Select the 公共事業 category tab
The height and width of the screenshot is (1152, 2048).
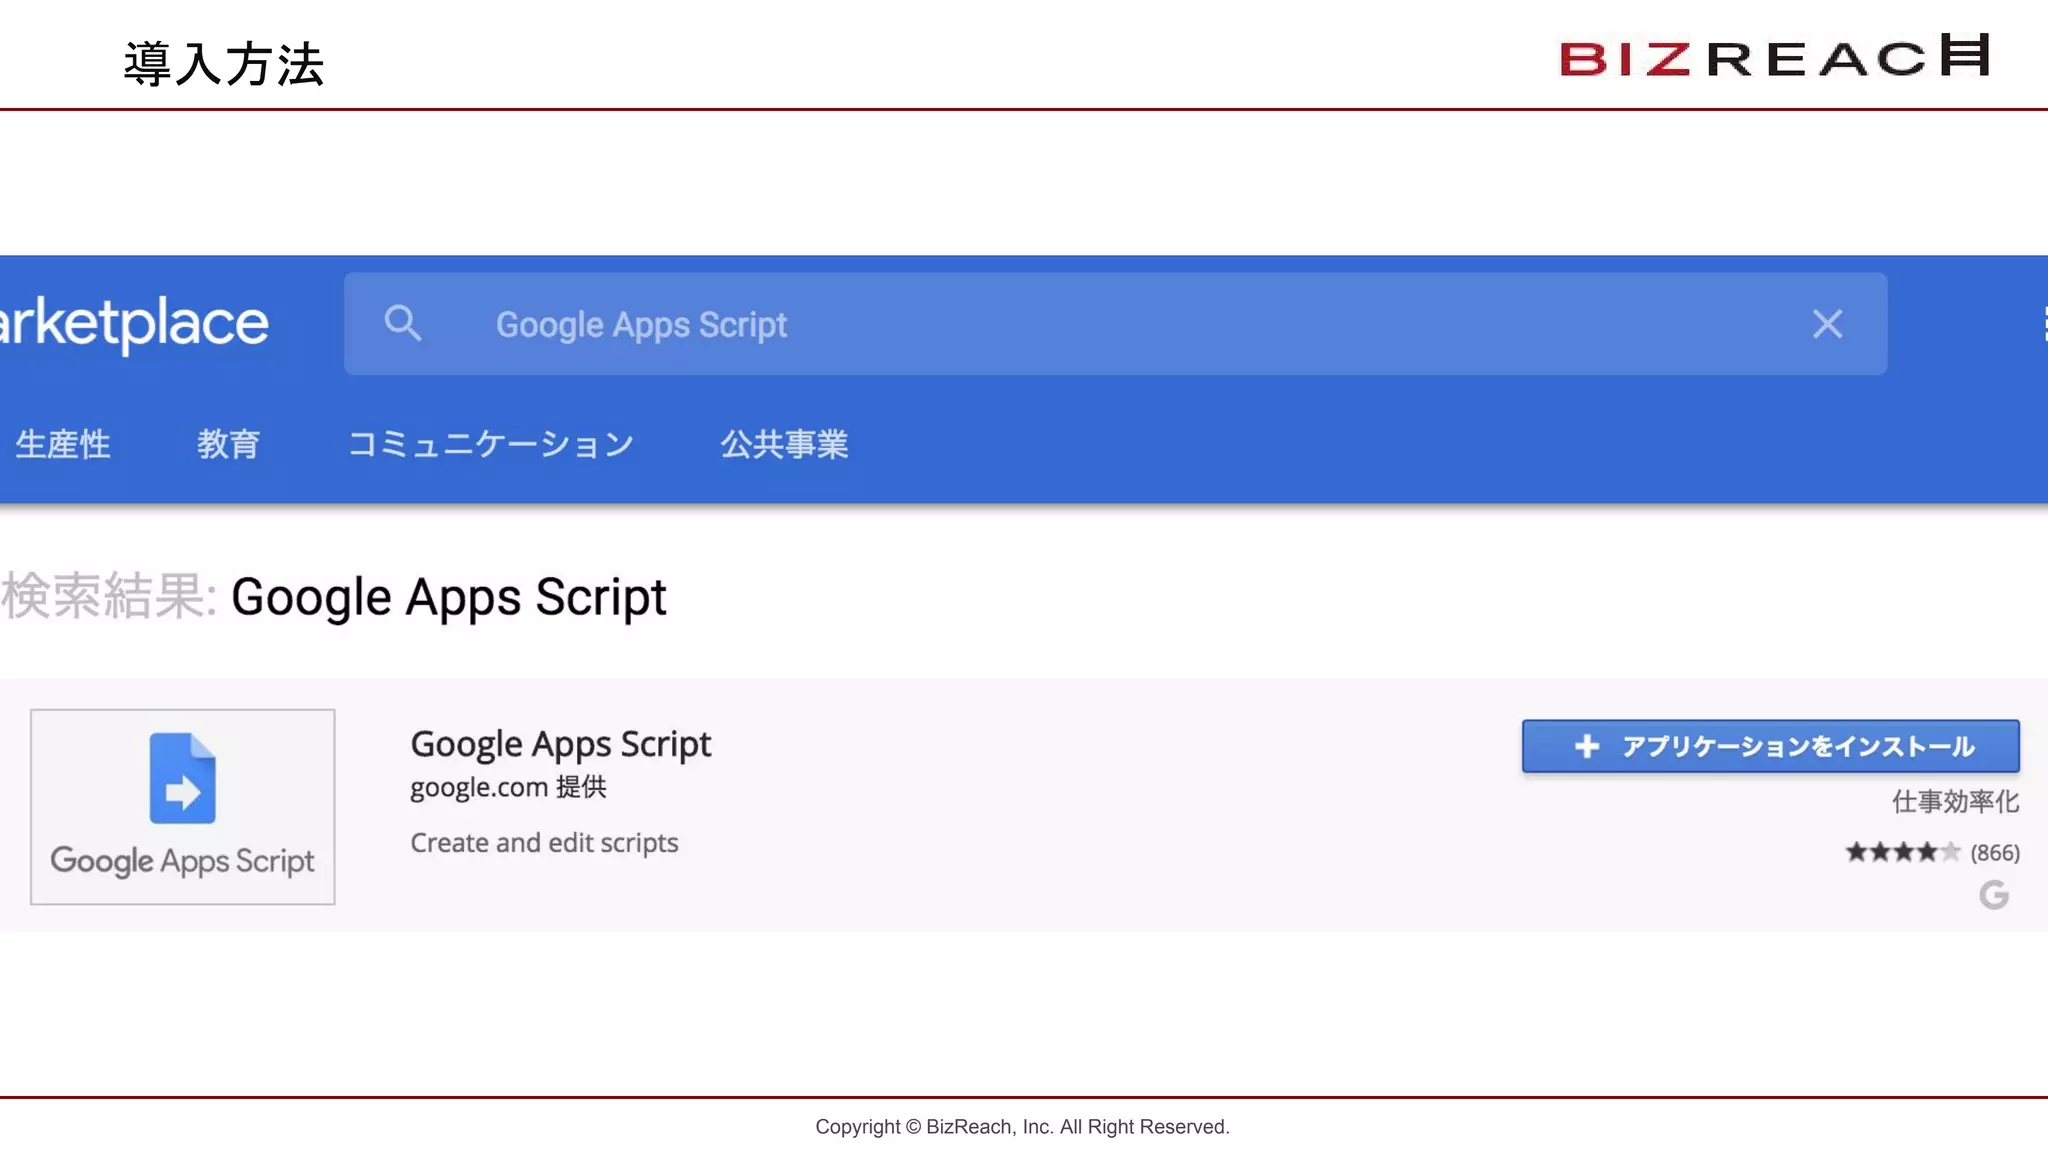coord(784,444)
